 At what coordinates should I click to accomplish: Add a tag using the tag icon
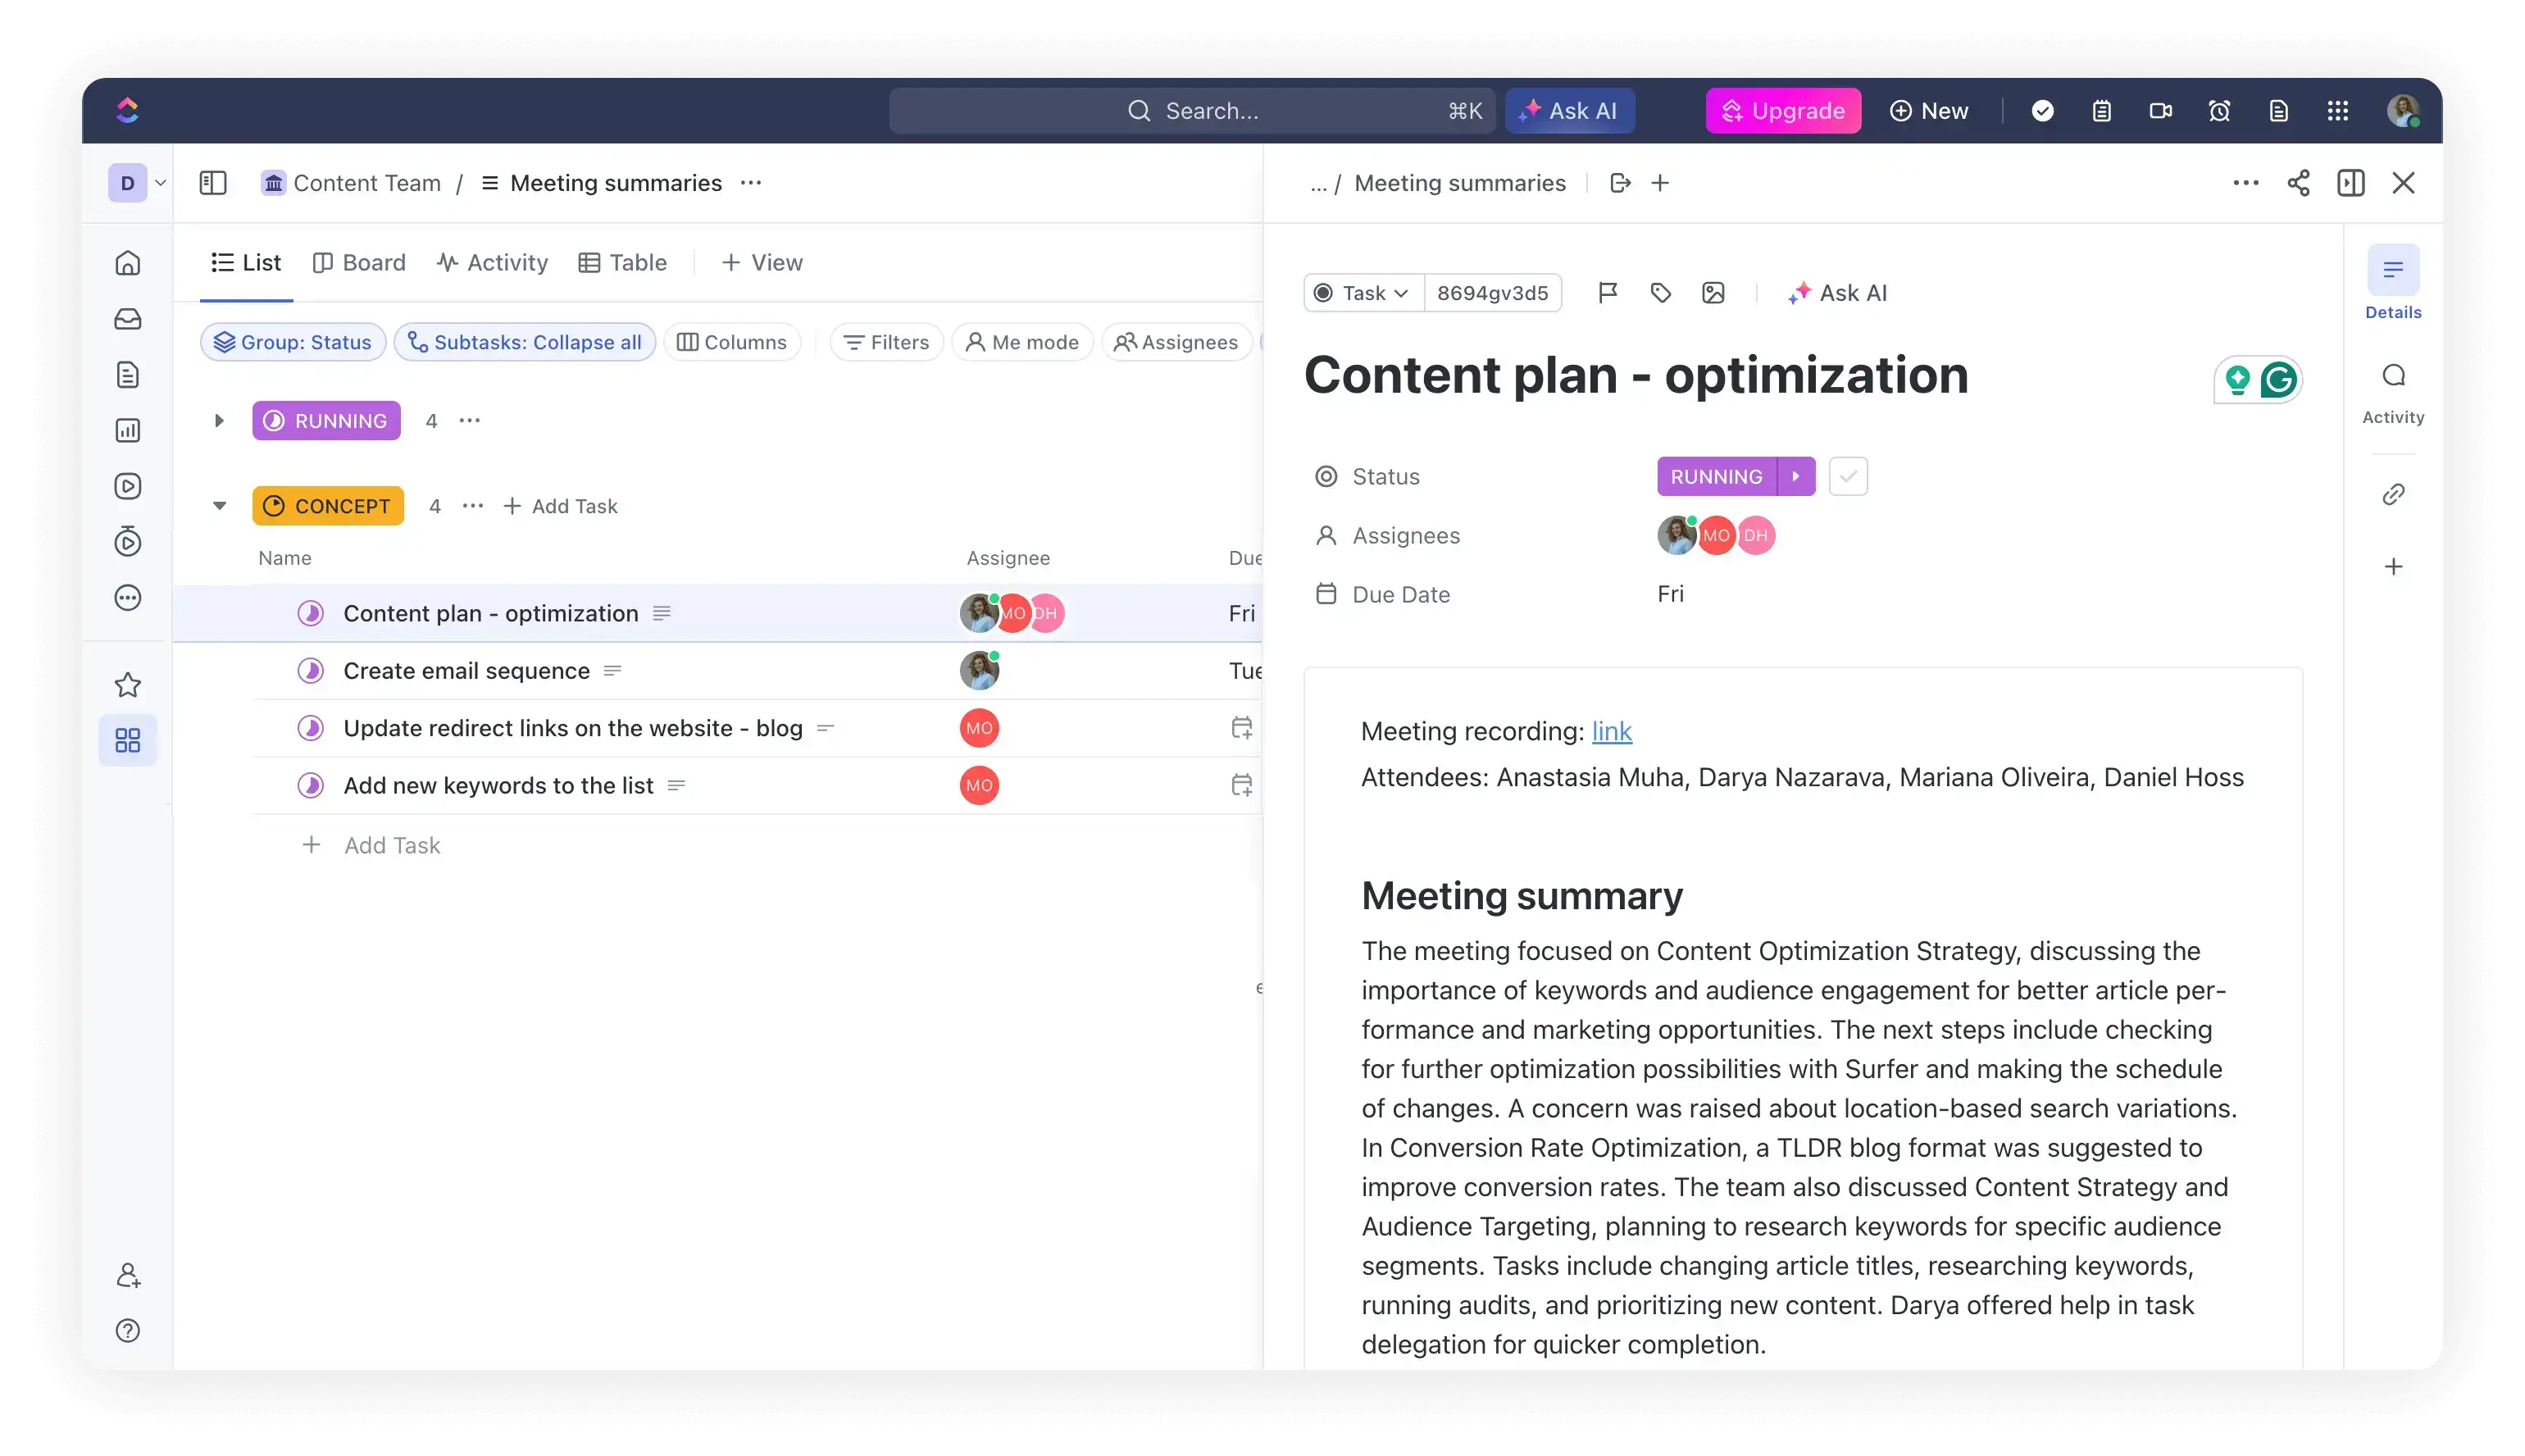tap(1661, 292)
